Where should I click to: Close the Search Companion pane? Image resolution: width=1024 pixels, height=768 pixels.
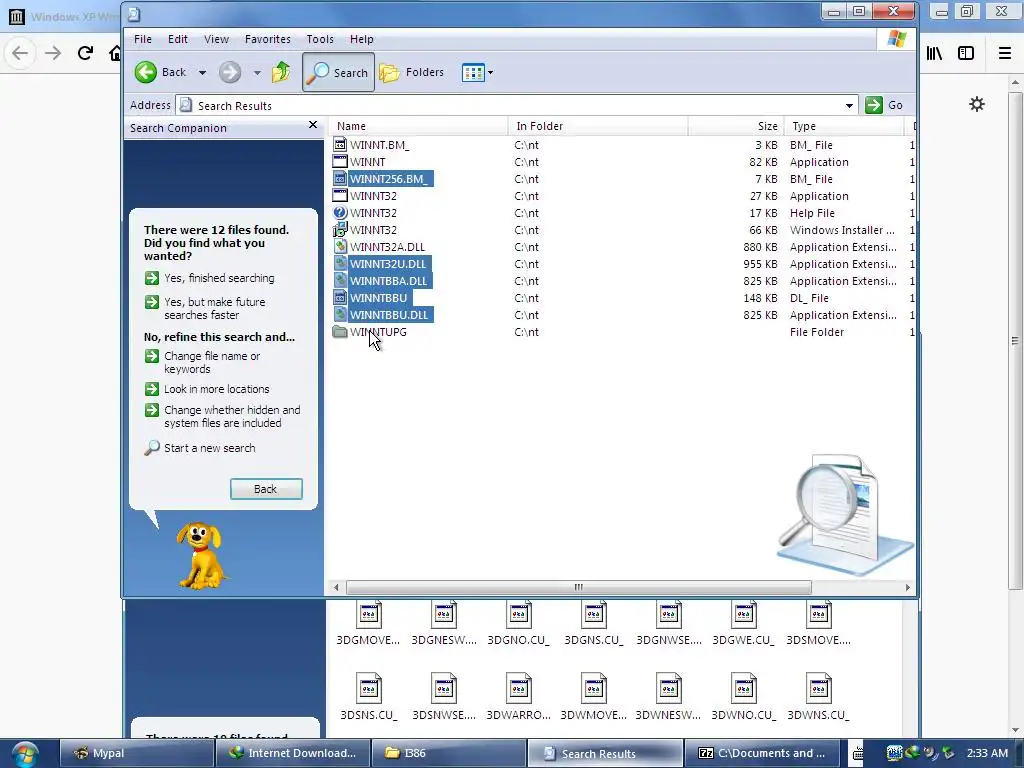pyautogui.click(x=313, y=125)
